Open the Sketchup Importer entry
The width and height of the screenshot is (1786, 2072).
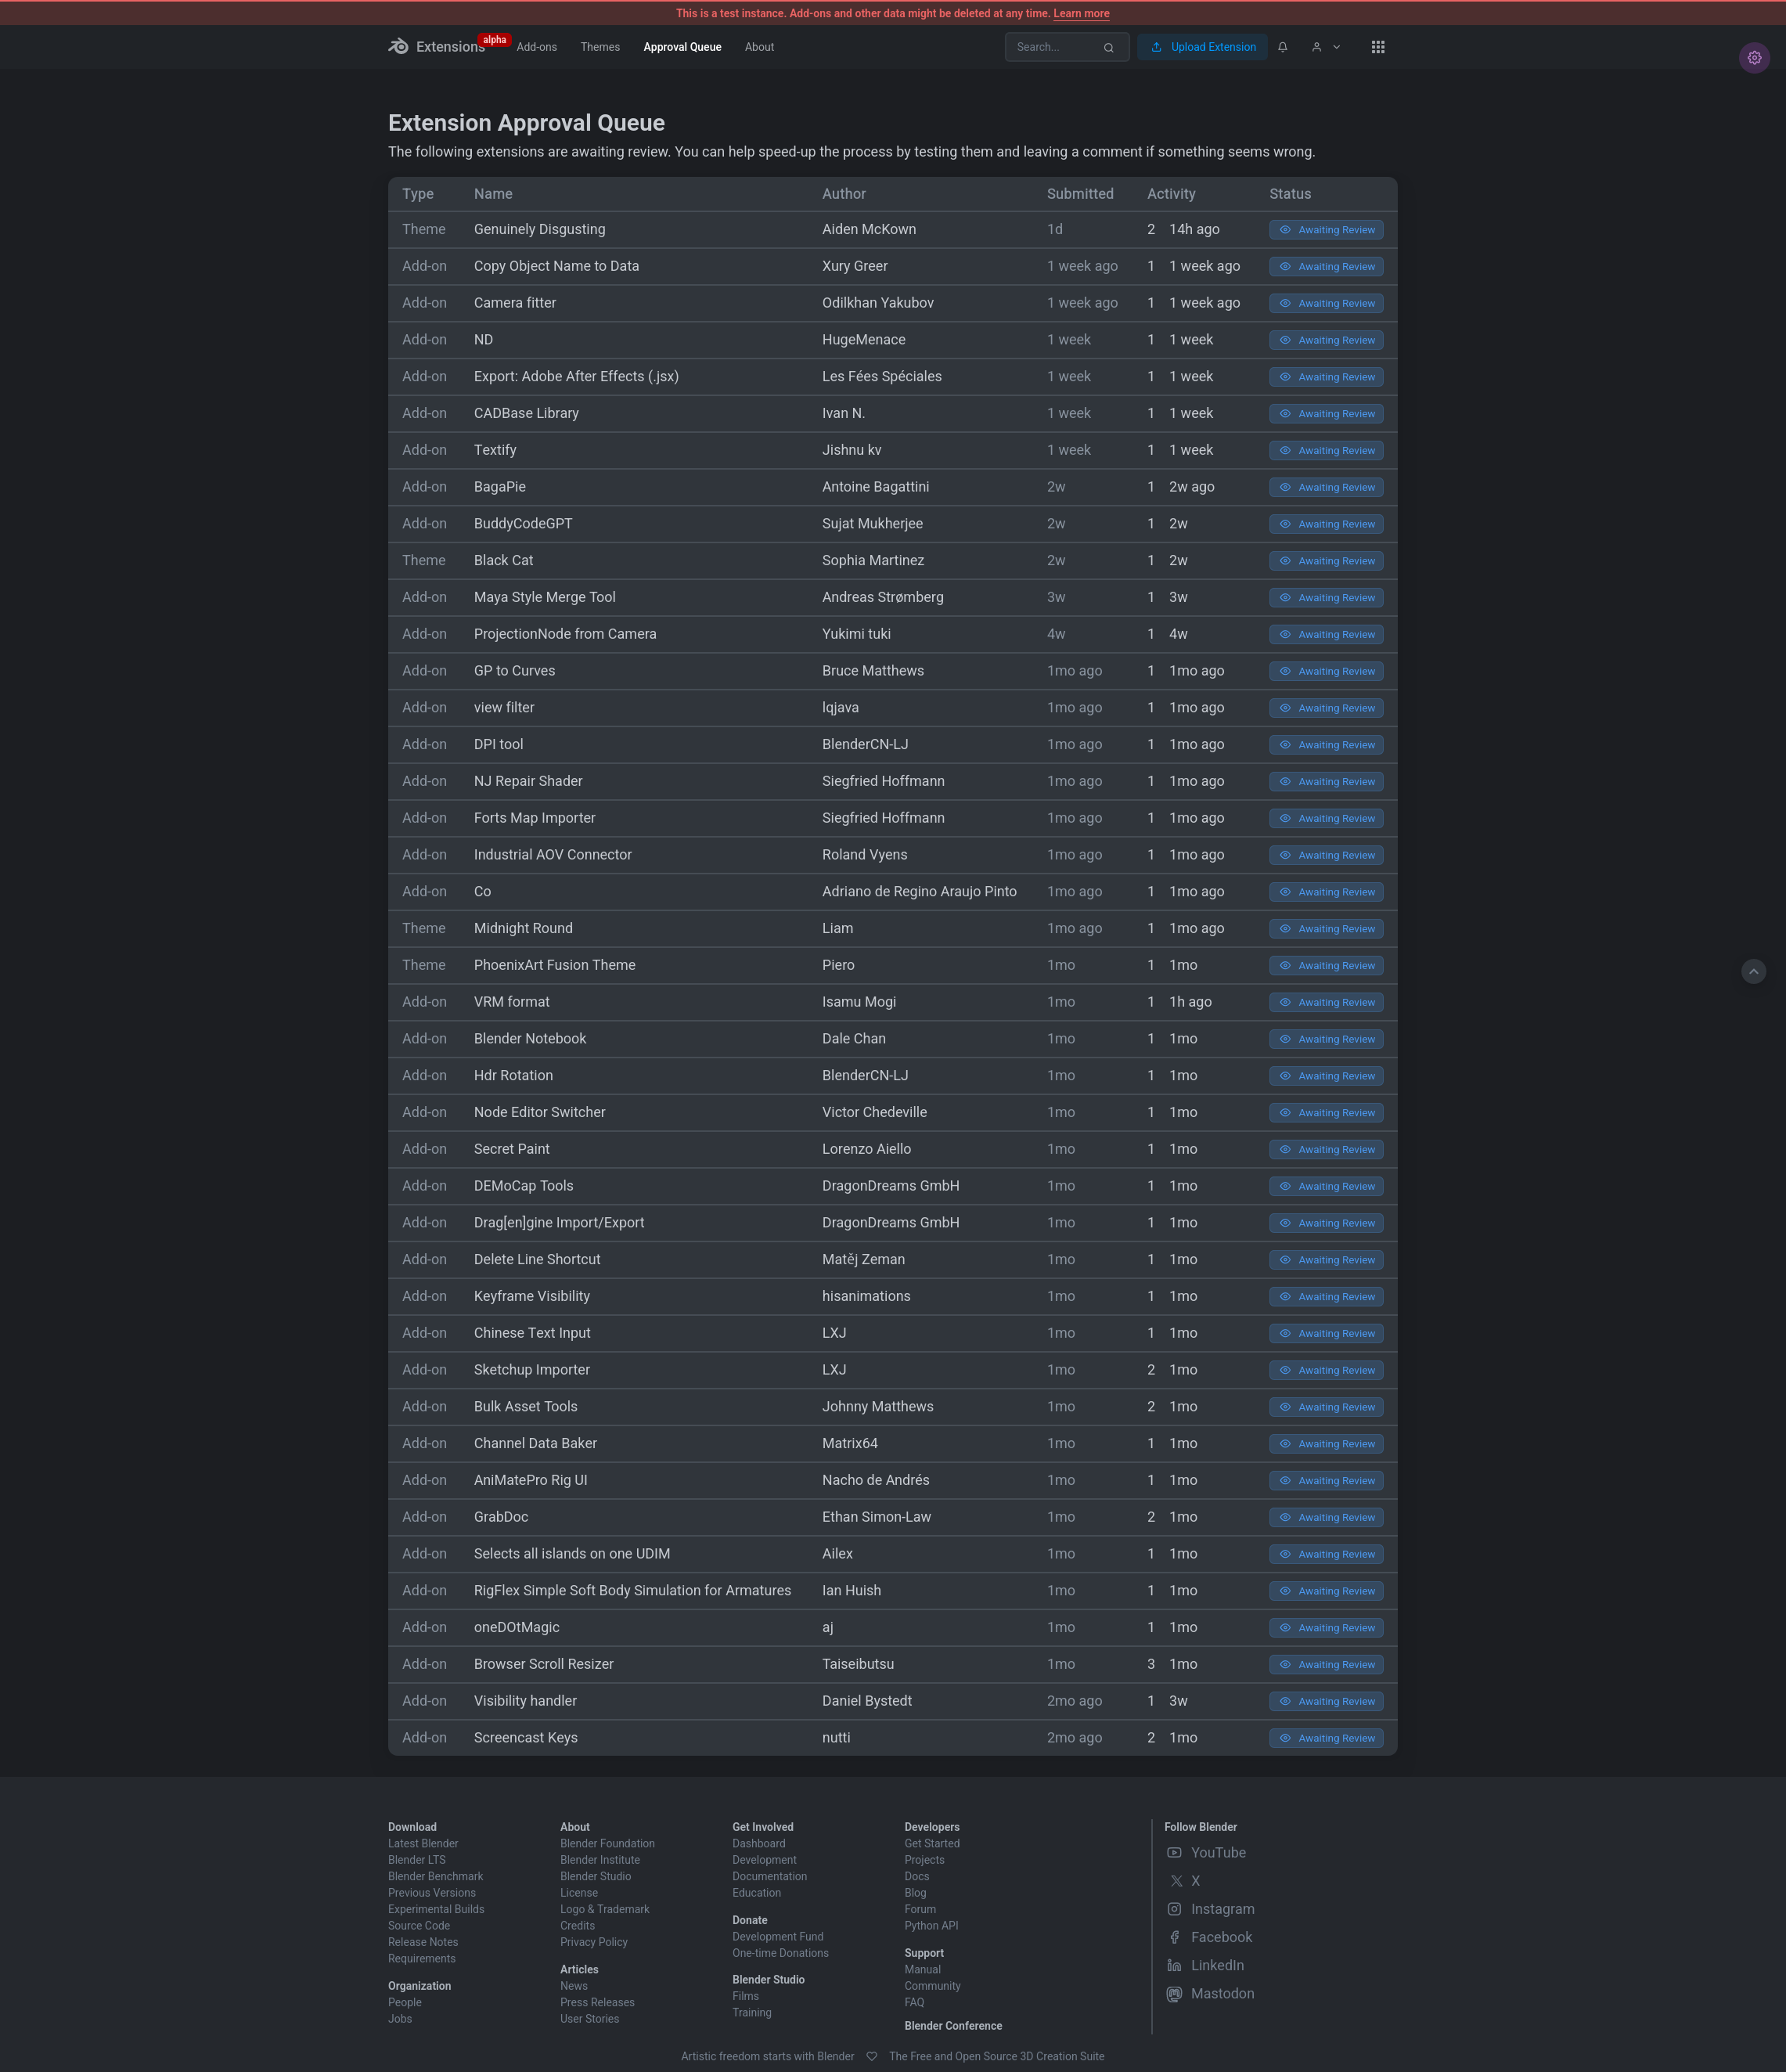532,1370
